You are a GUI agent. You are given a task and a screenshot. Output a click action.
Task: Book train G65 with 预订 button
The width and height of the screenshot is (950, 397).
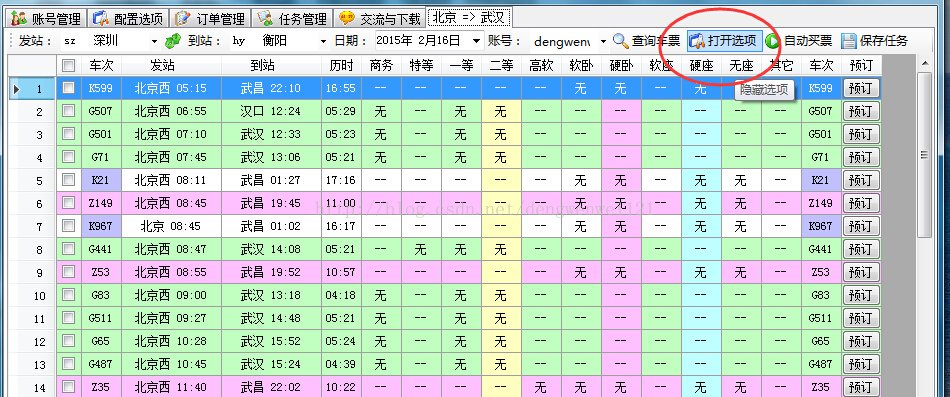(x=861, y=342)
